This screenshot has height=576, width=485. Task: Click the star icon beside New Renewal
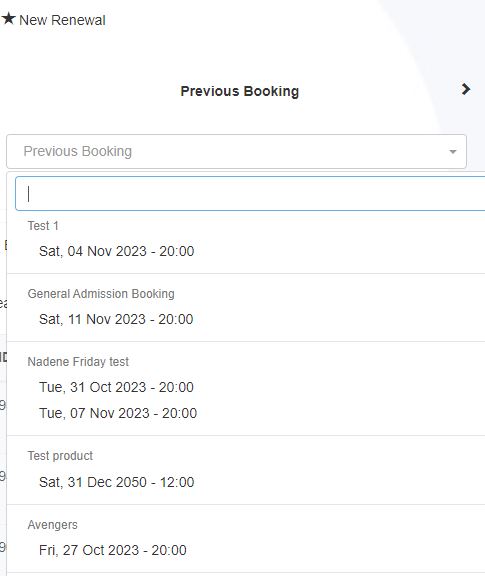(8, 18)
